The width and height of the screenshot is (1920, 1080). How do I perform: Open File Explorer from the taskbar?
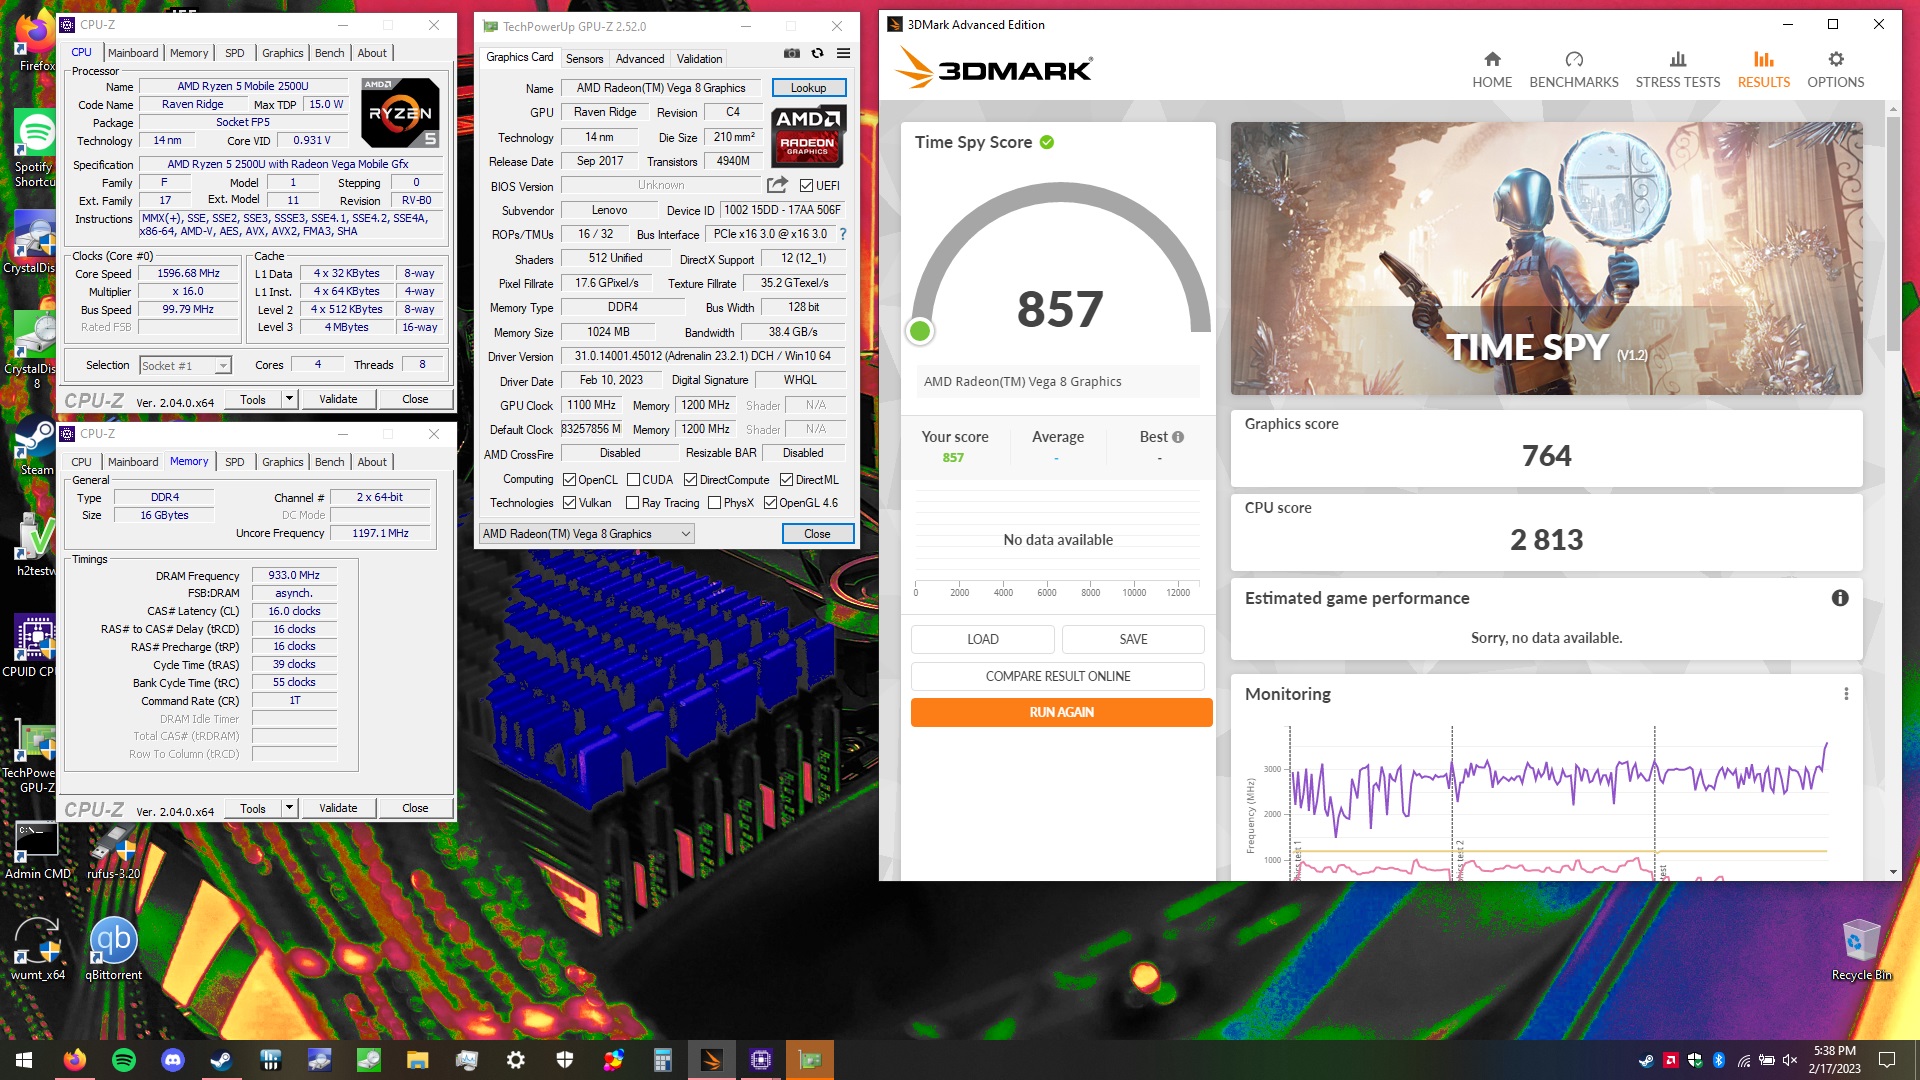(417, 1060)
